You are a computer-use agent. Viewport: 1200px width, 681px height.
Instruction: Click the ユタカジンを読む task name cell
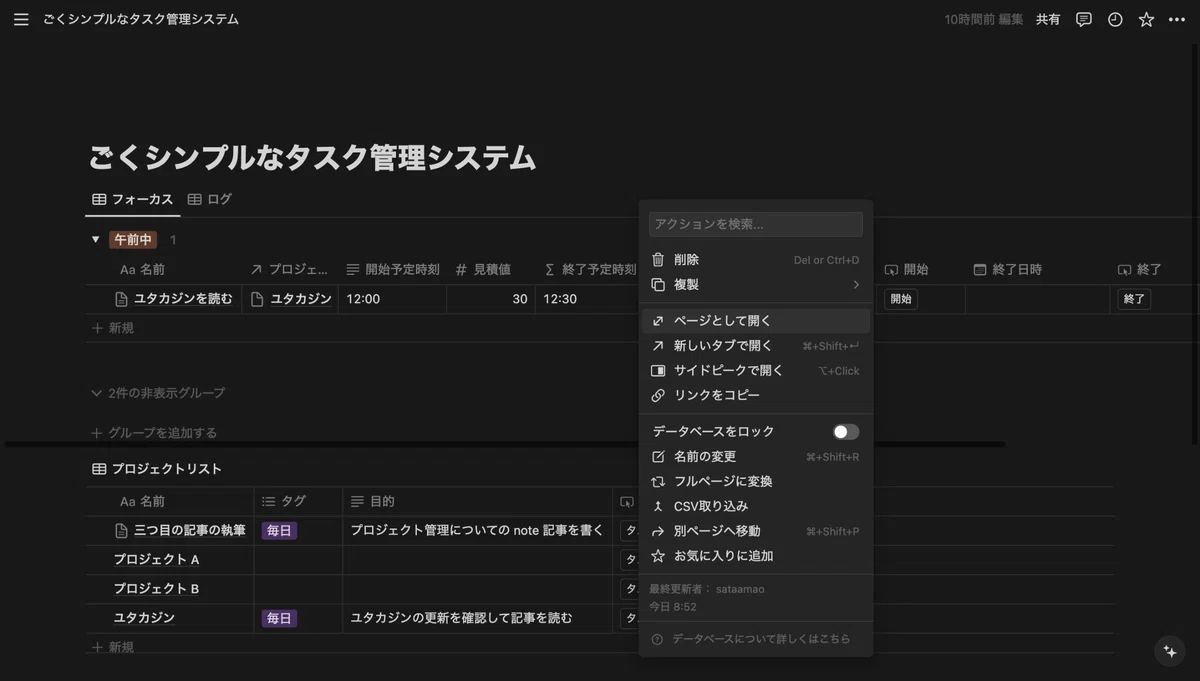(174, 299)
